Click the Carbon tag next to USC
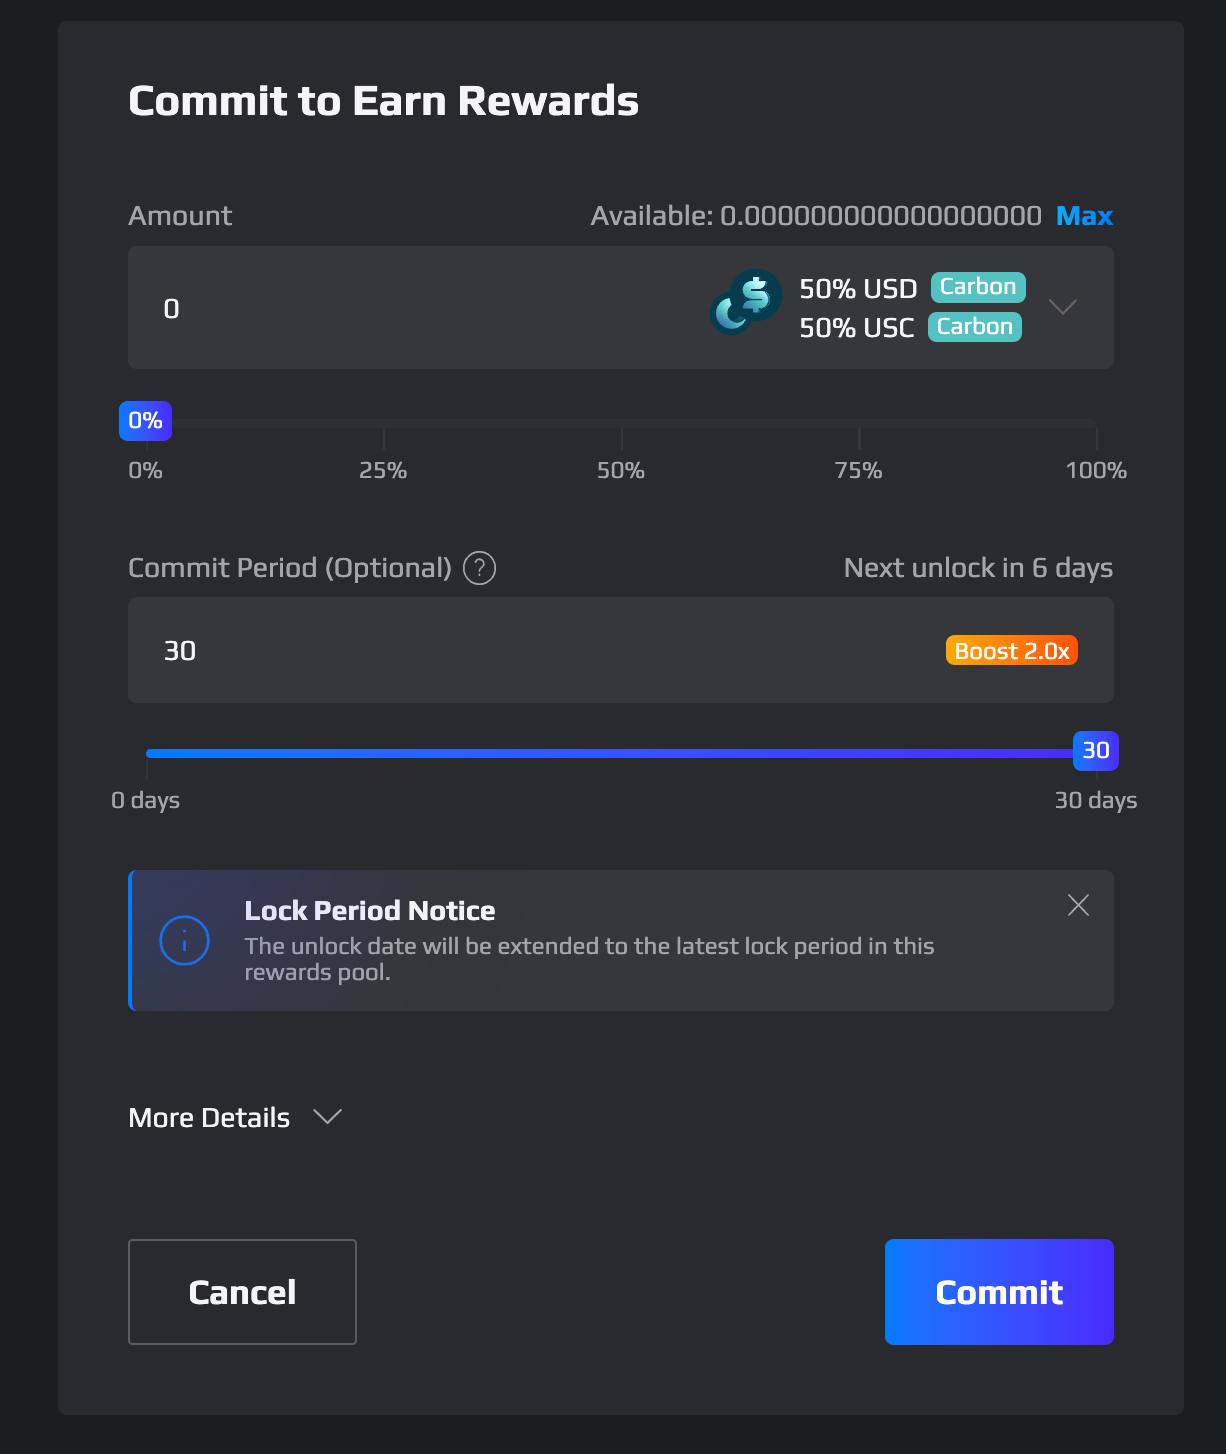The height and width of the screenshot is (1454, 1226). [975, 327]
